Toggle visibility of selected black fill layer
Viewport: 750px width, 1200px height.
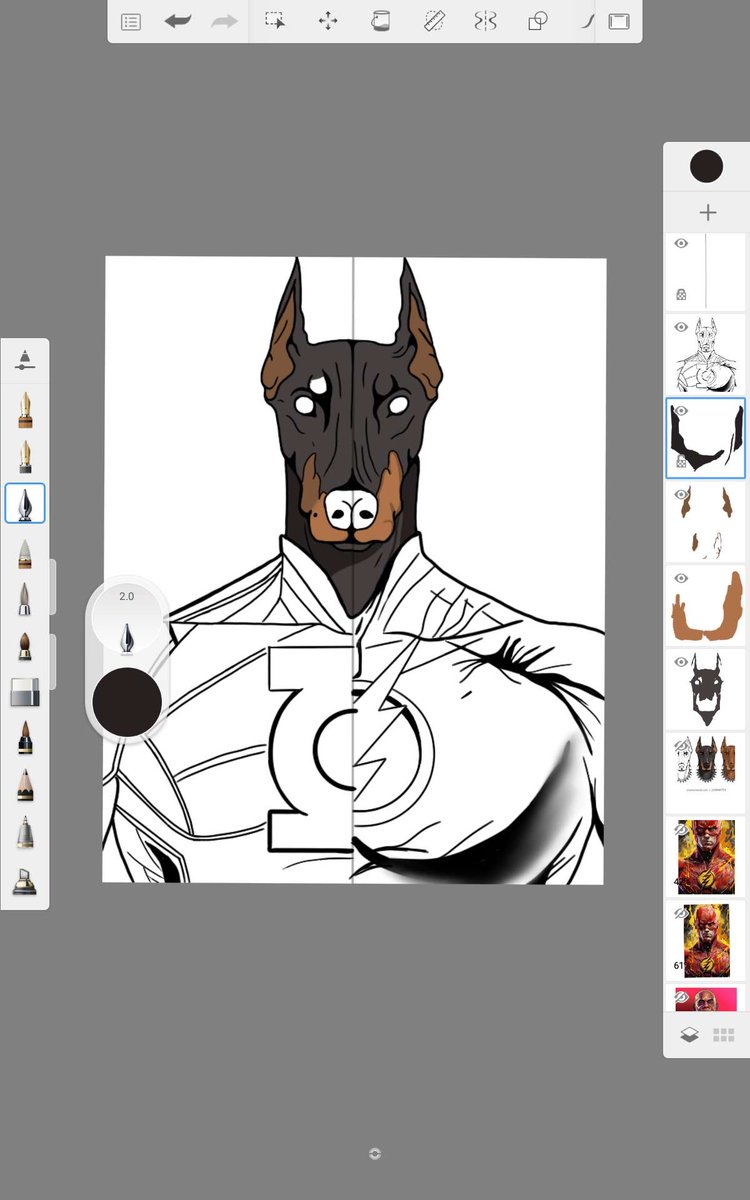[x=681, y=410]
